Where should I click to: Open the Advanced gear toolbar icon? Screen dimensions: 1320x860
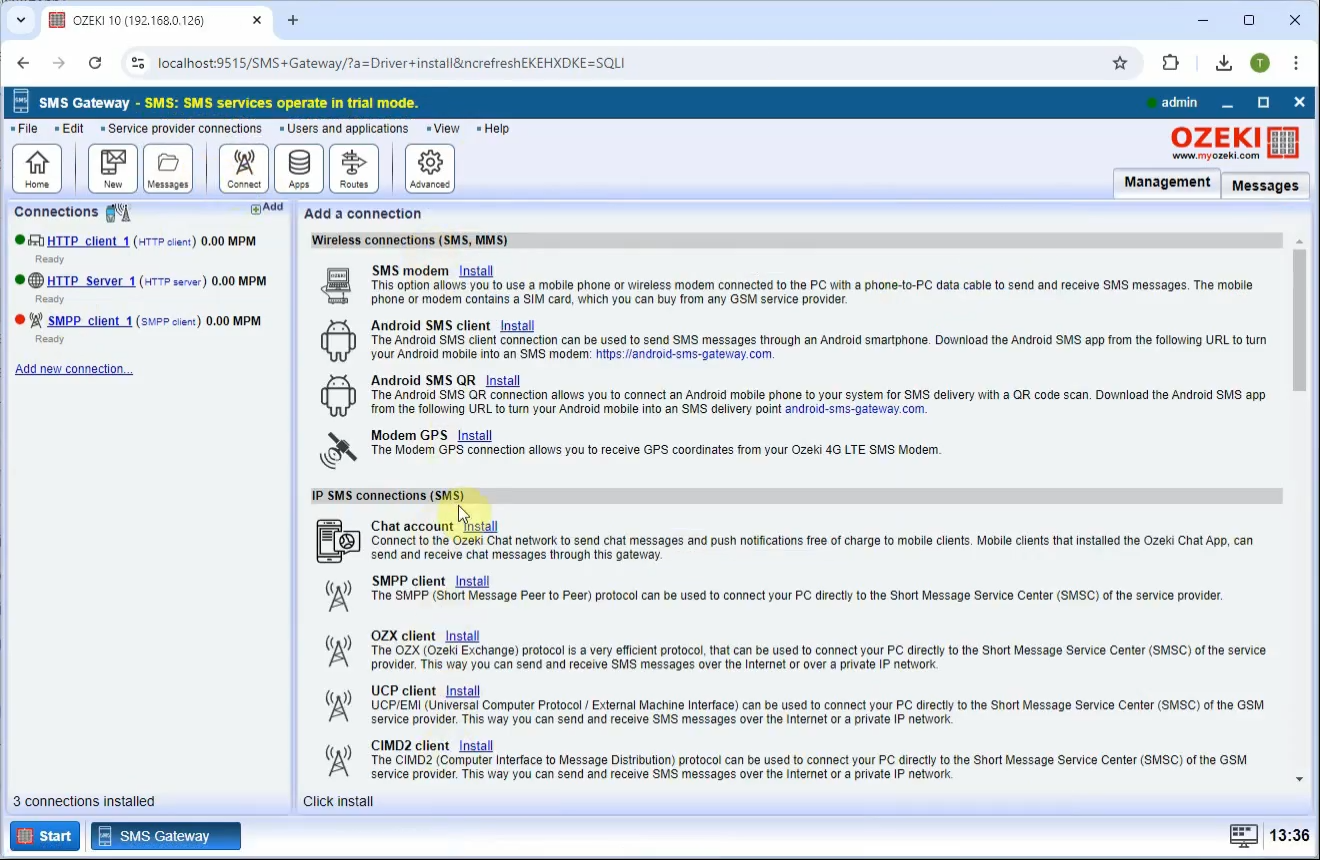coord(430,168)
